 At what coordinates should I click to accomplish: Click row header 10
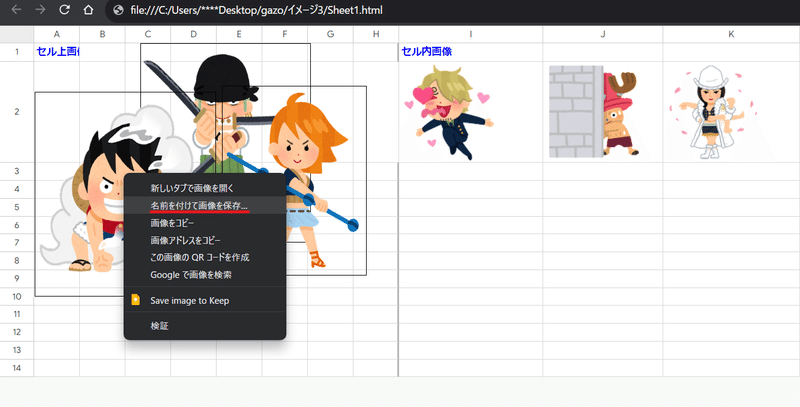coord(17,296)
